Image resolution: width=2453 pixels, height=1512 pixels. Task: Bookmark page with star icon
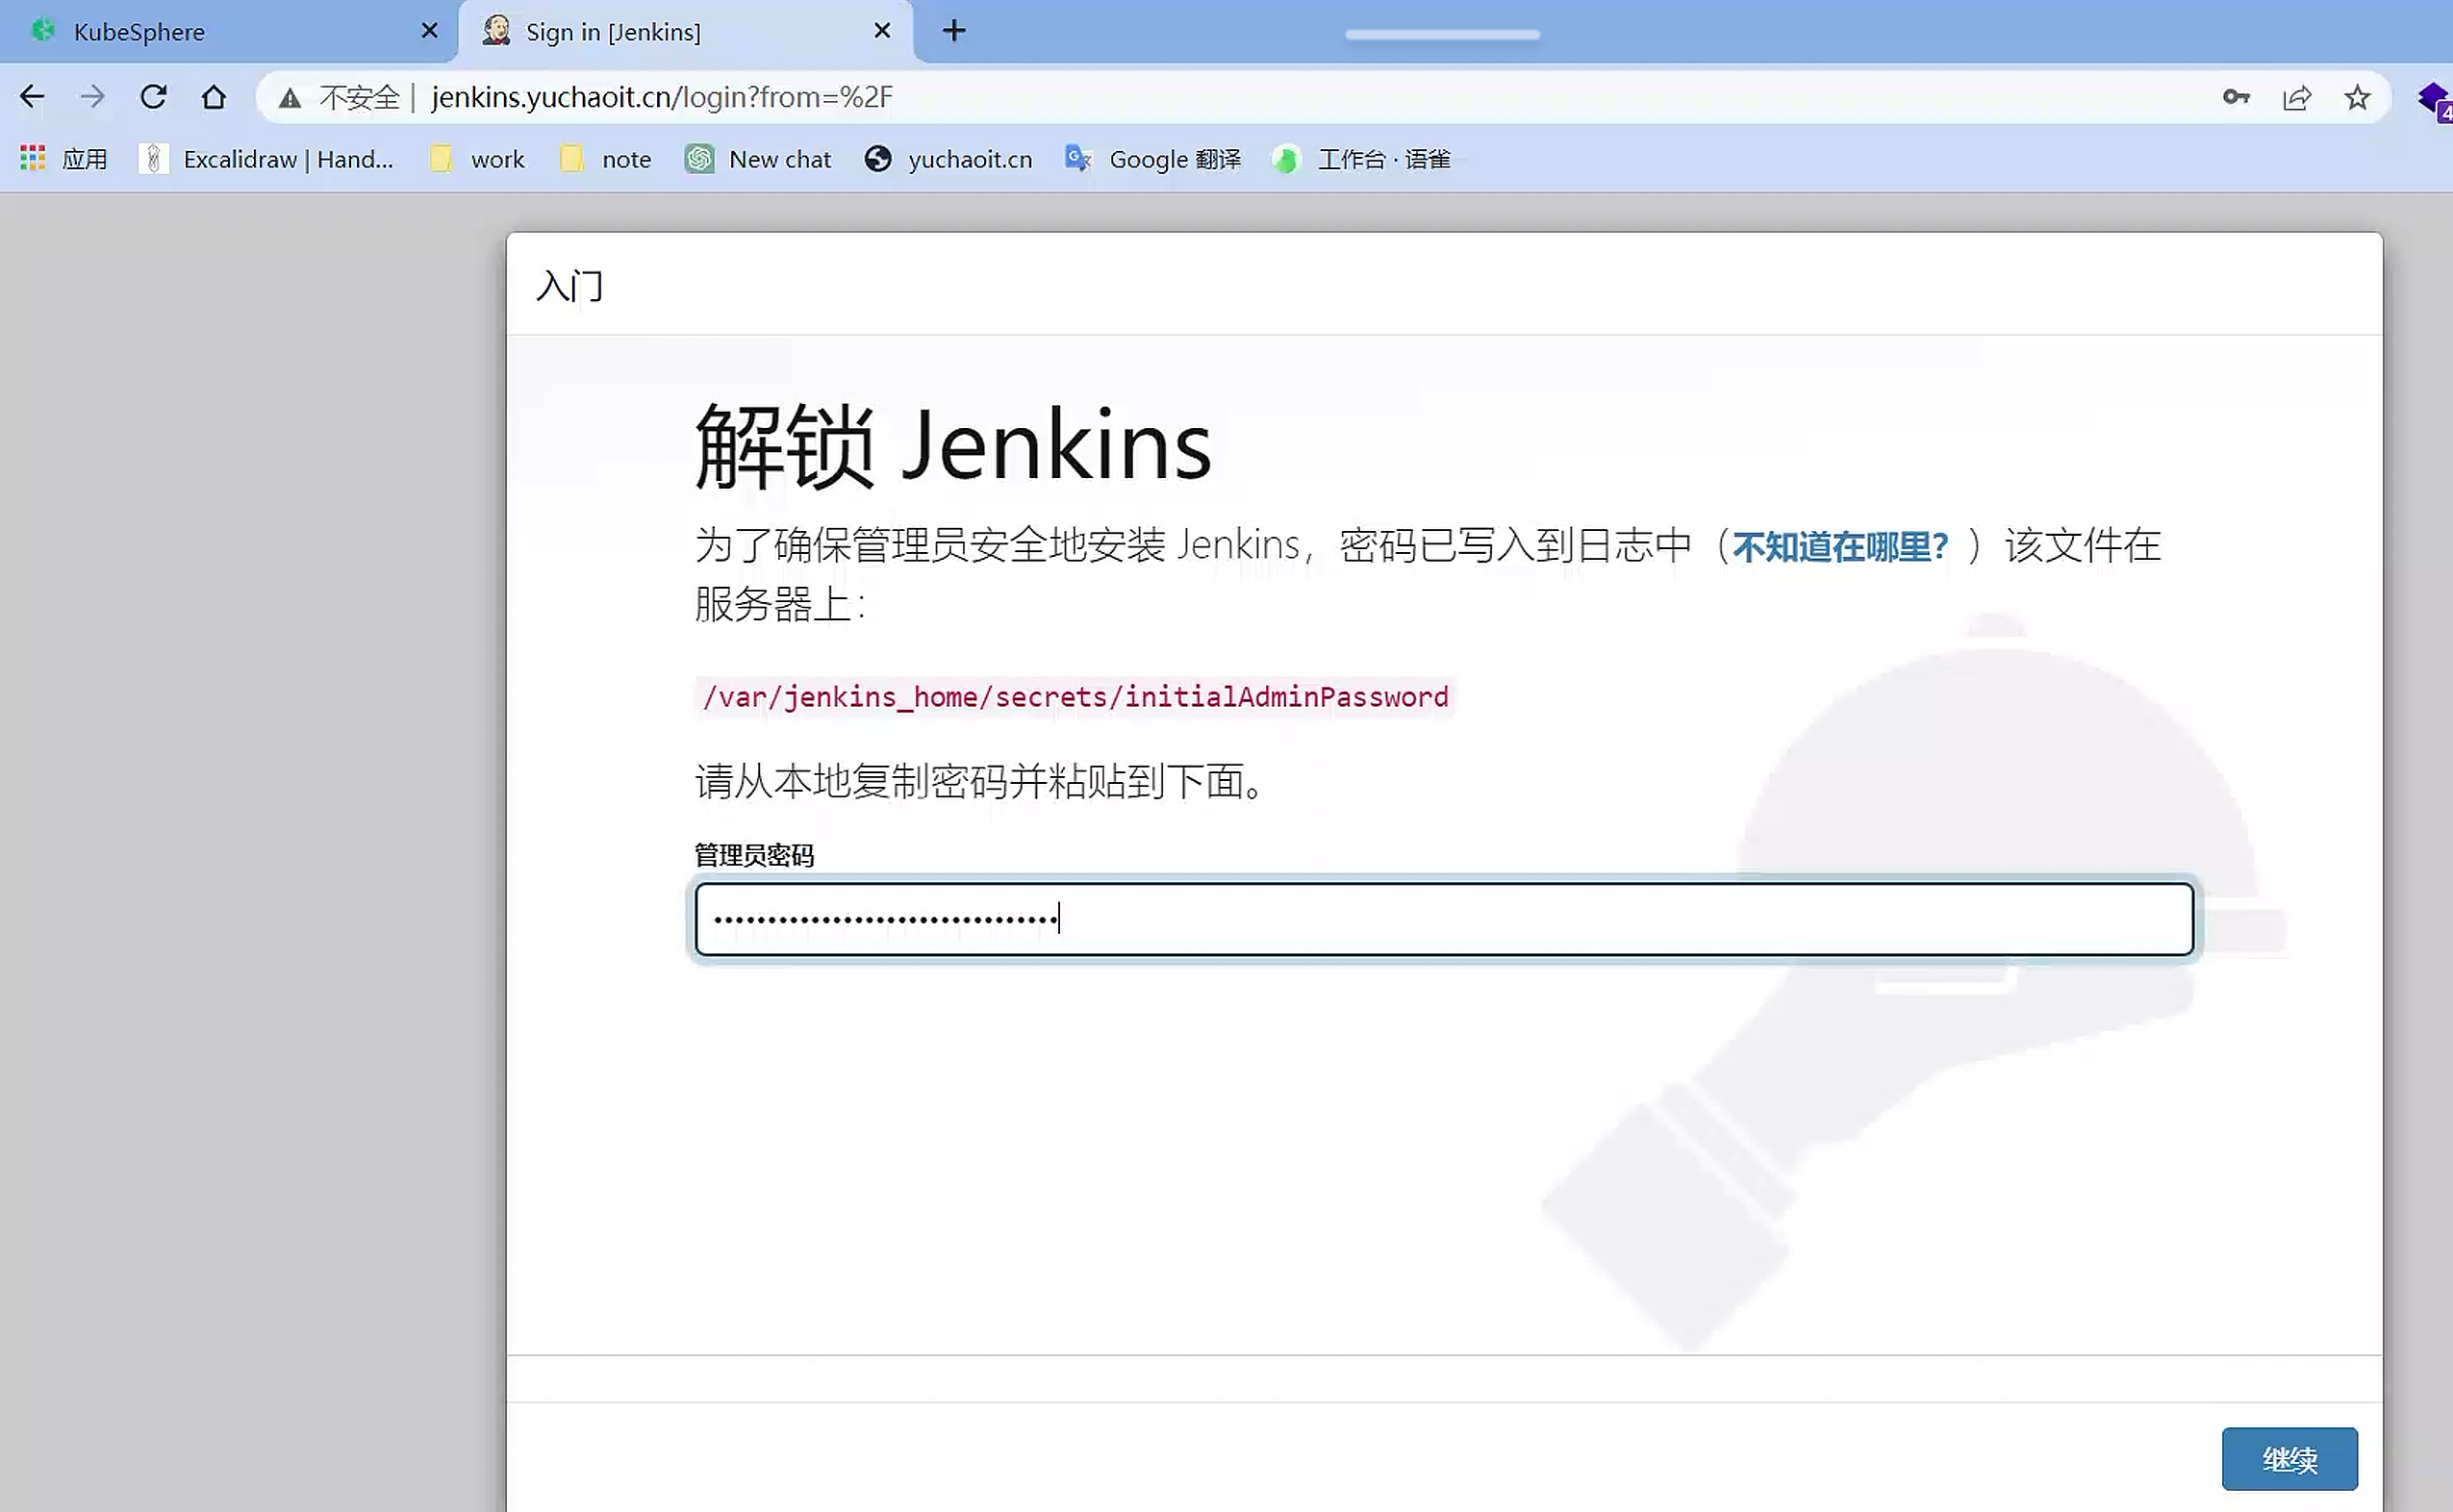(2357, 97)
